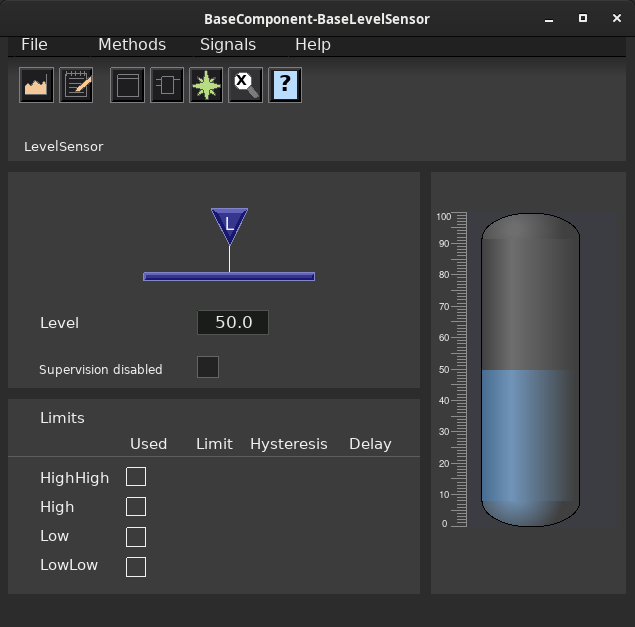Image resolution: width=635 pixels, height=627 pixels.
Task: Toggle the Supervision disabled indicator box
Action: click(x=208, y=367)
